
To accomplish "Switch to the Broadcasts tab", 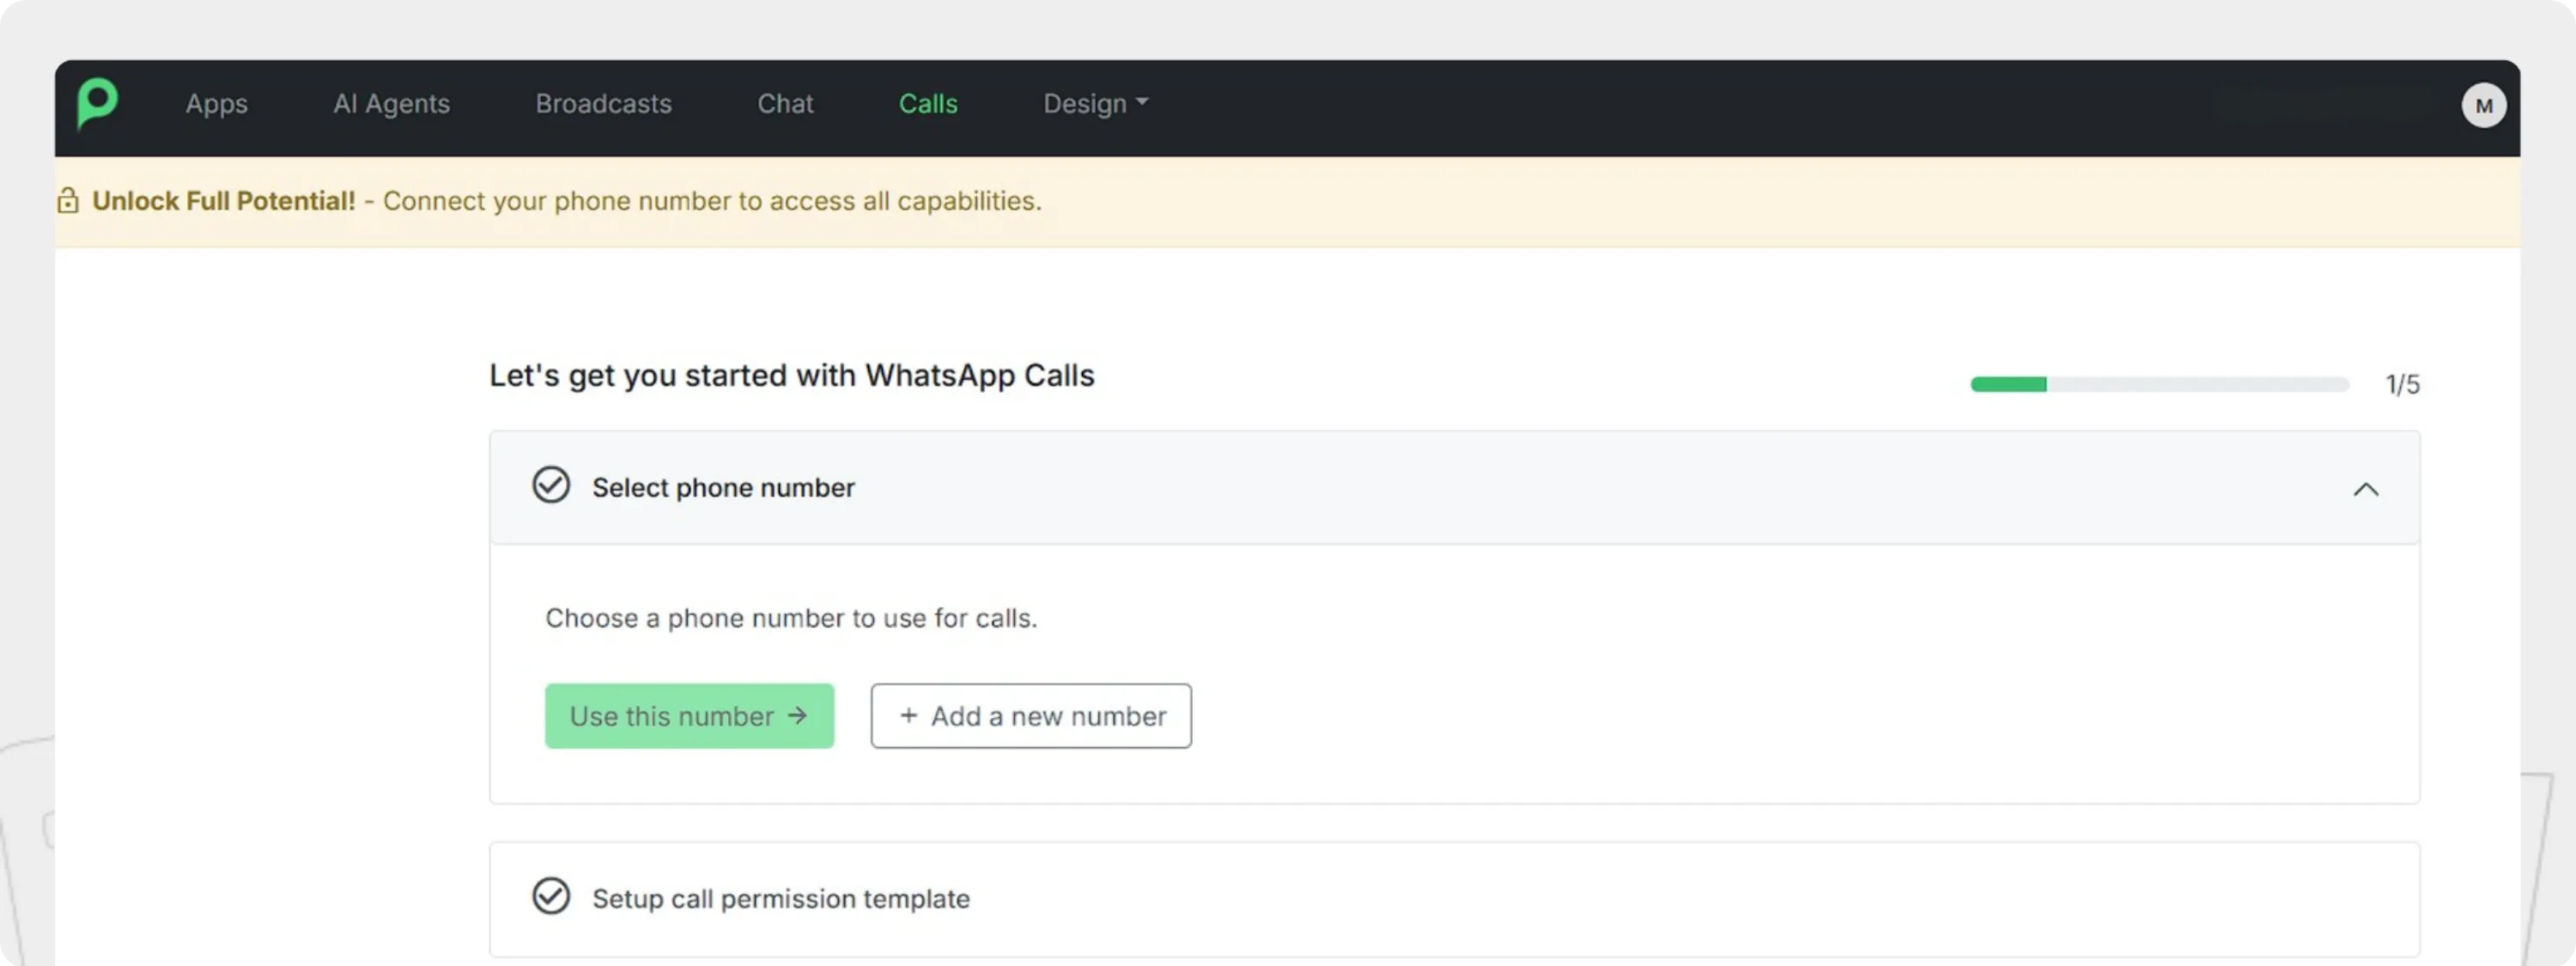I will point(603,104).
